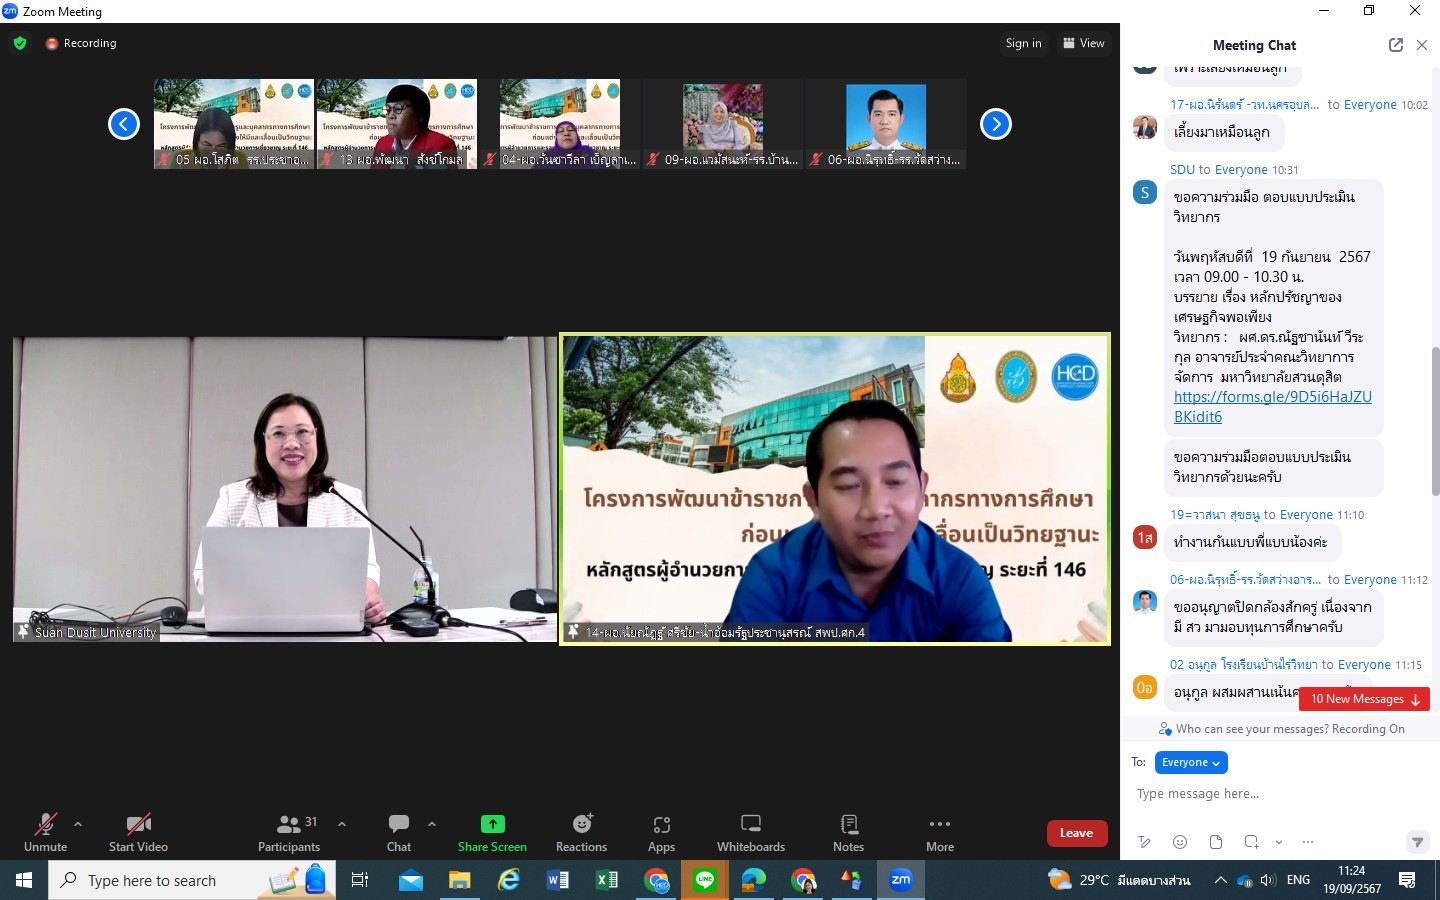Image resolution: width=1440 pixels, height=900 pixels.
Task: Open Task View on taskbar
Action: pyautogui.click(x=360, y=880)
